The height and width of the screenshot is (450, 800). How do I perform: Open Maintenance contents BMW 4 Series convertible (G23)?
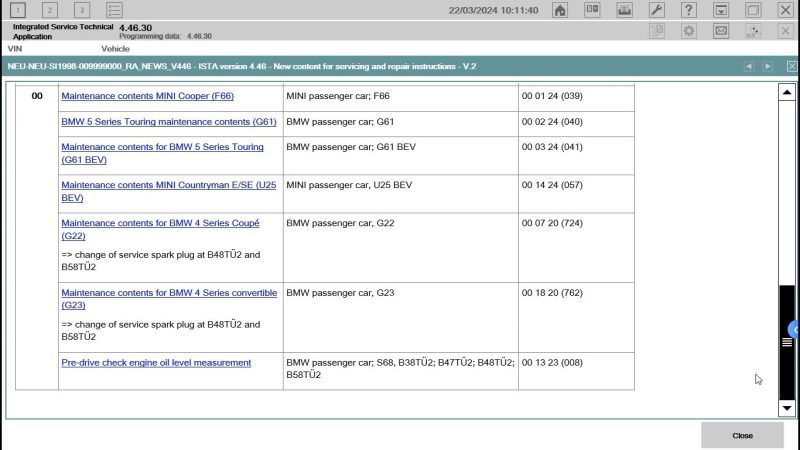click(169, 299)
